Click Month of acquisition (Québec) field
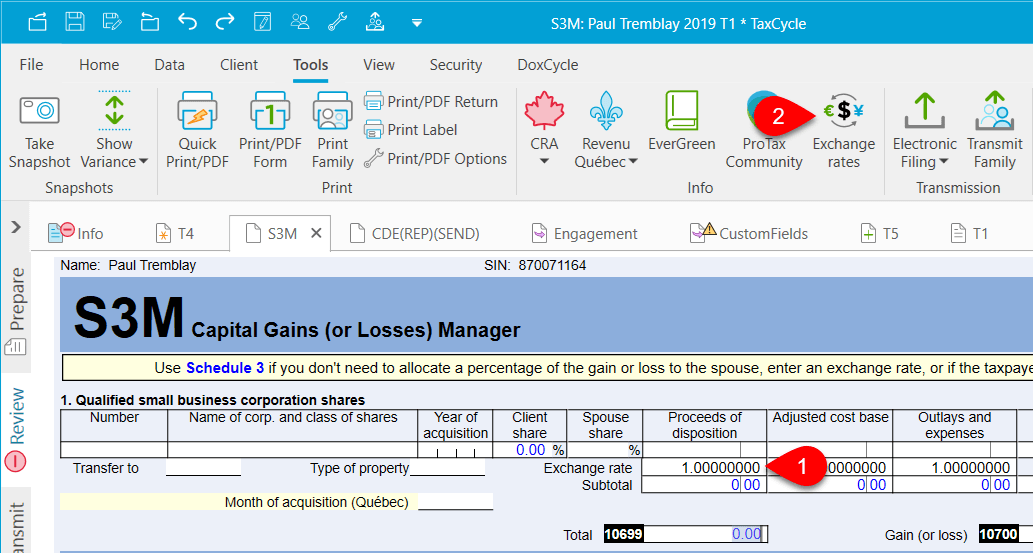 [x=455, y=502]
